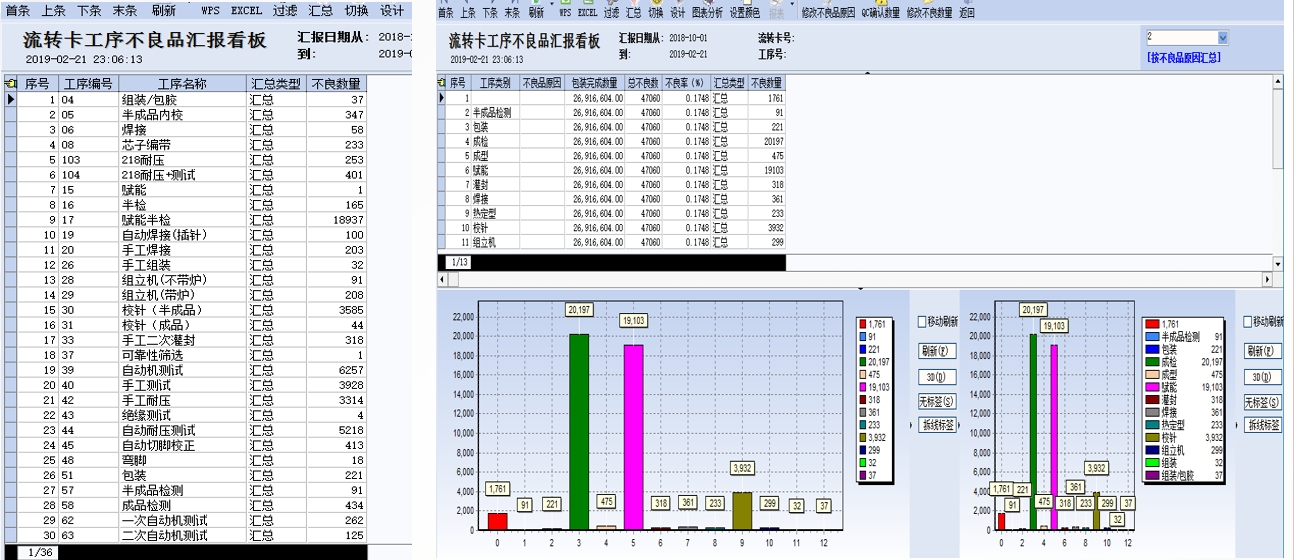Click the green 20,197 bar in large chart
Viewport: 1294px width, 560px height.
tap(578, 431)
